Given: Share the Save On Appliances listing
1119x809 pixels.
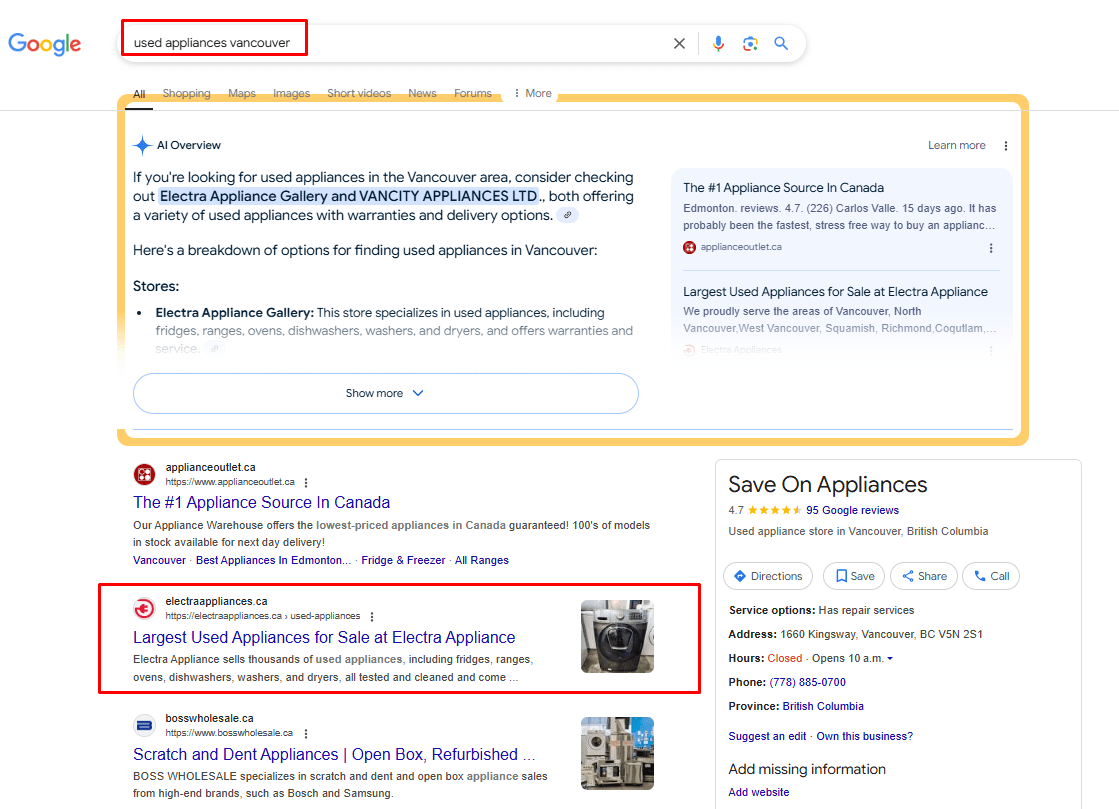Looking at the screenshot, I should [923, 576].
